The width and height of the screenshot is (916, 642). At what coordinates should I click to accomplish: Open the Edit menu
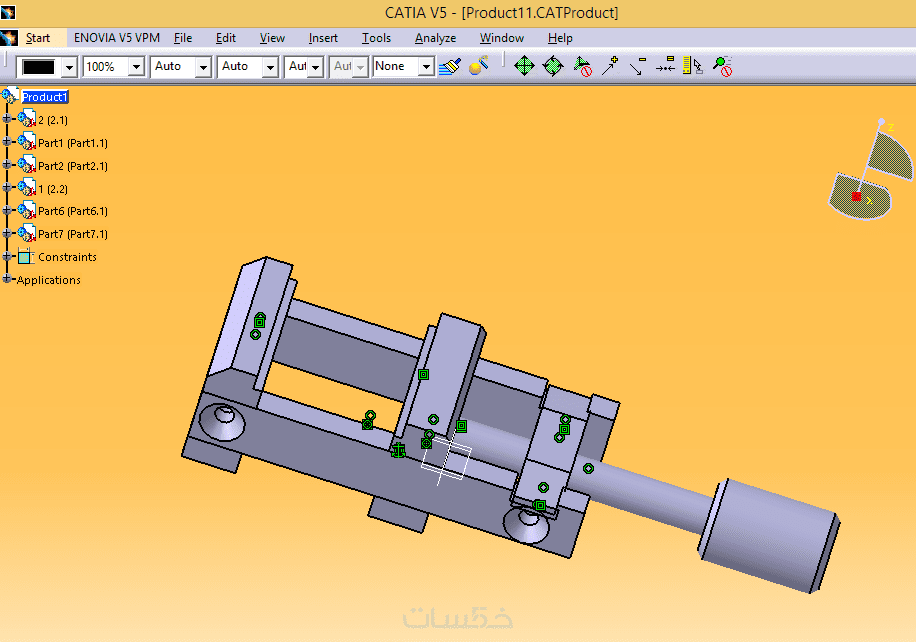point(225,38)
